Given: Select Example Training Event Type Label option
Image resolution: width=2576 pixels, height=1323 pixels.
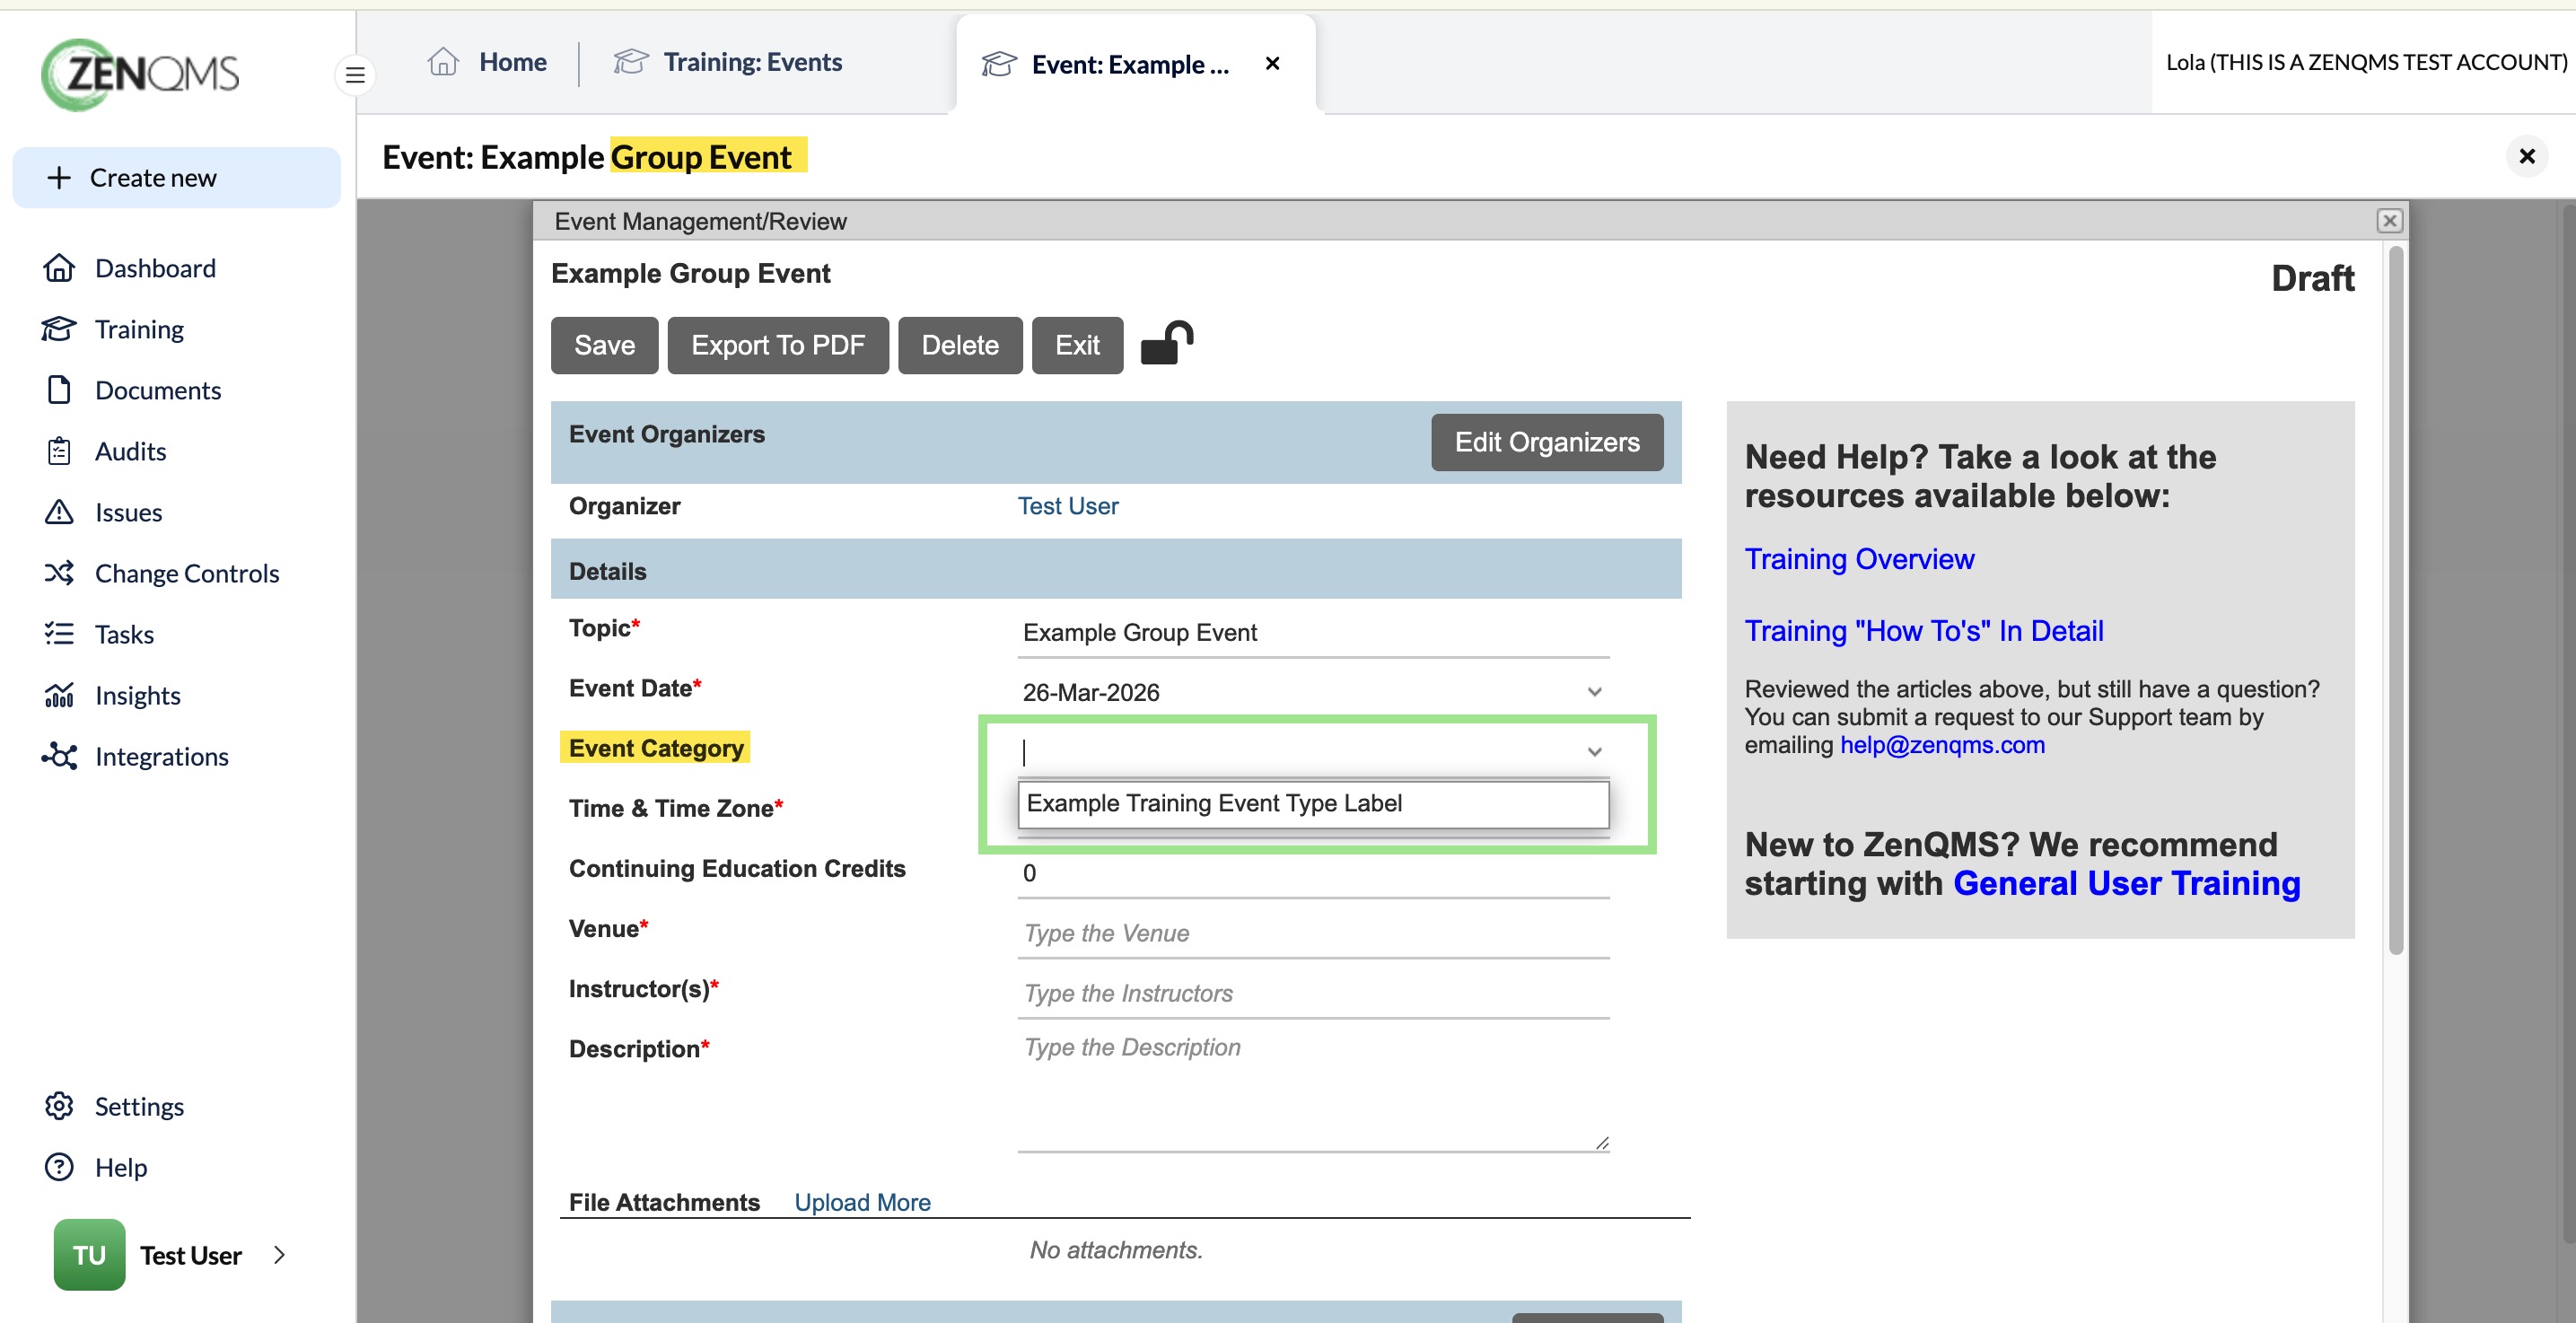Looking at the screenshot, I should pos(1313,804).
